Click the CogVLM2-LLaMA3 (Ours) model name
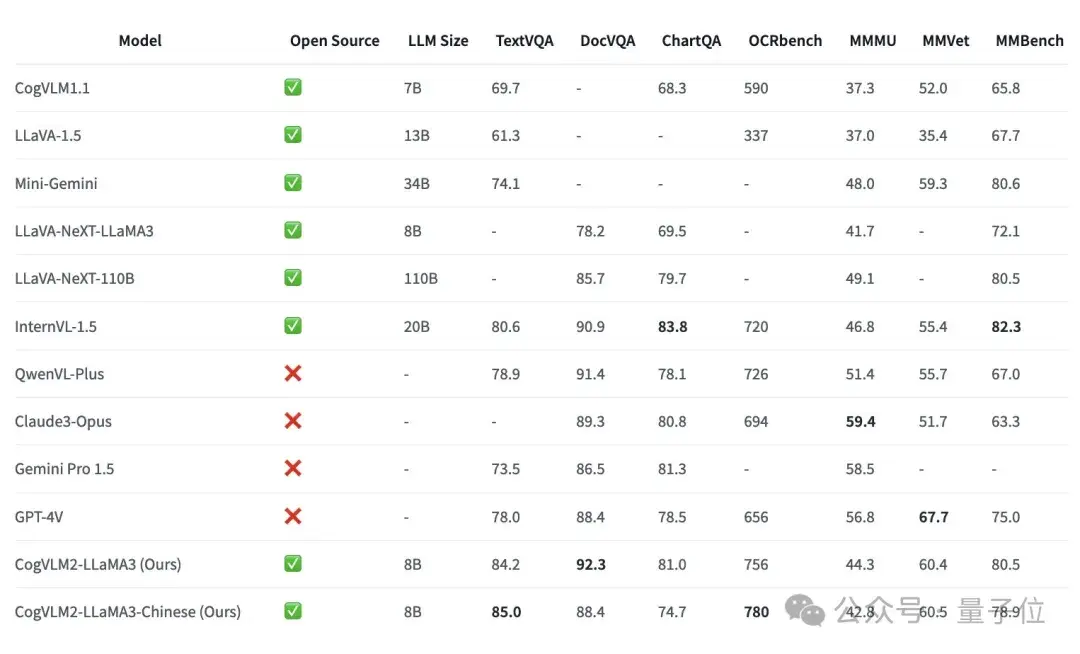The width and height of the screenshot is (1080, 654). (98, 565)
